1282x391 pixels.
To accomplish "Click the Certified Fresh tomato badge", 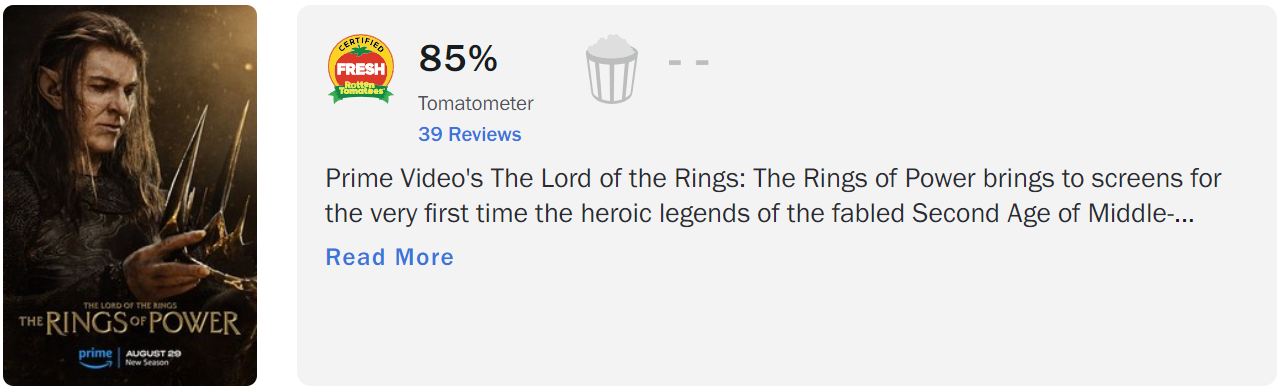I will [x=361, y=70].
